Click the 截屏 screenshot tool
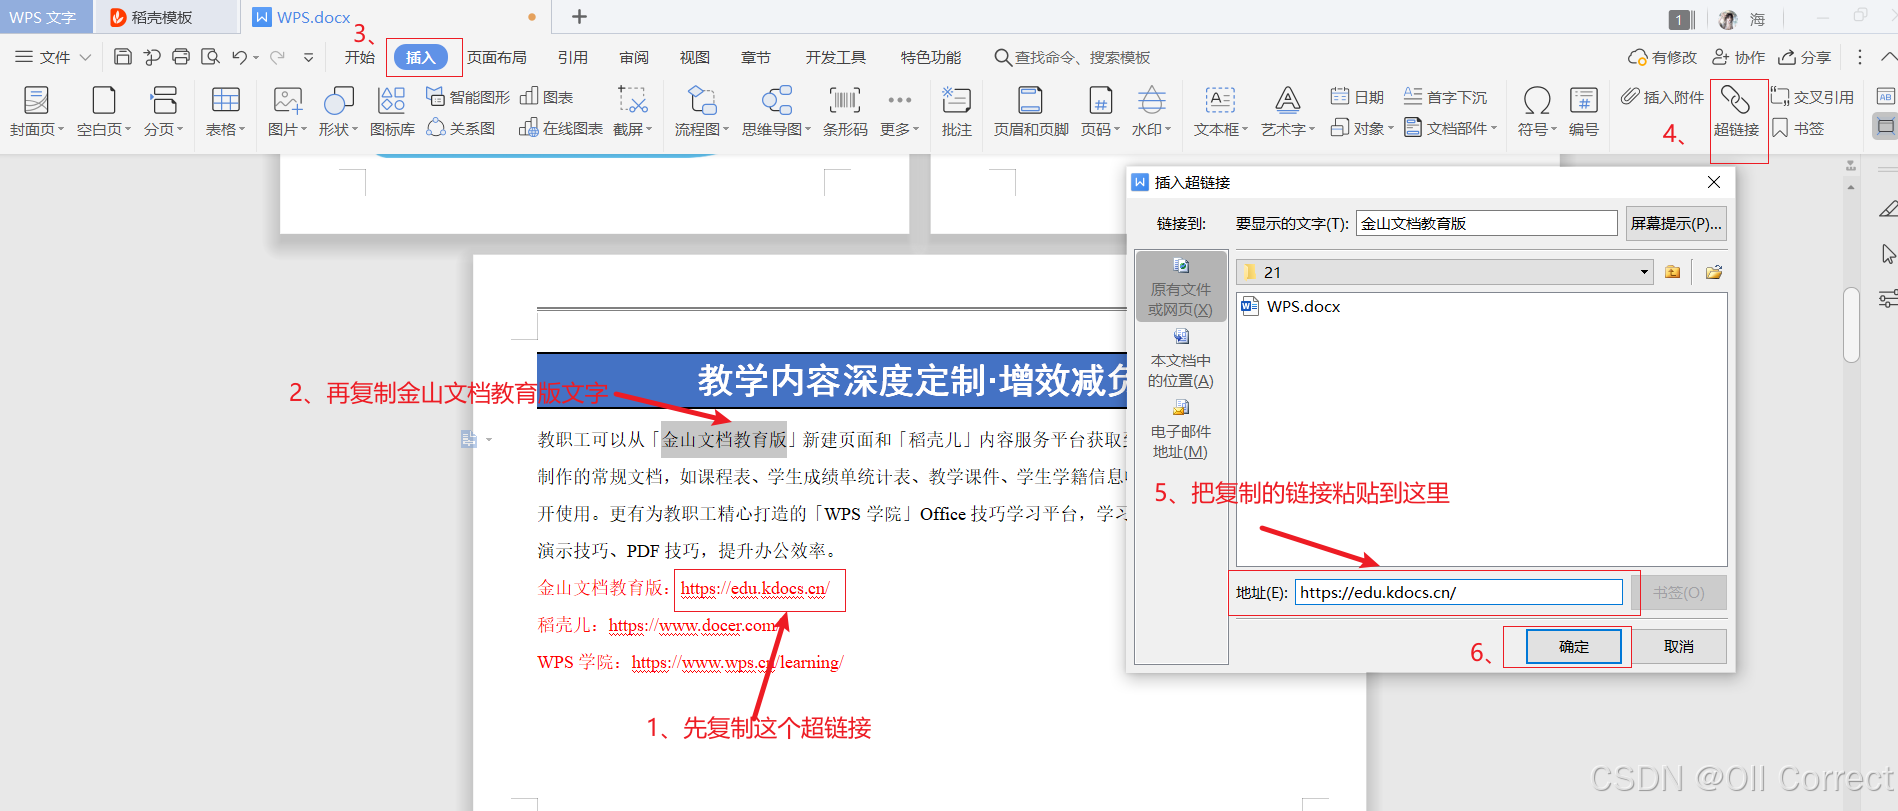The height and width of the screenshot is (811, 1898). (632, 111)
